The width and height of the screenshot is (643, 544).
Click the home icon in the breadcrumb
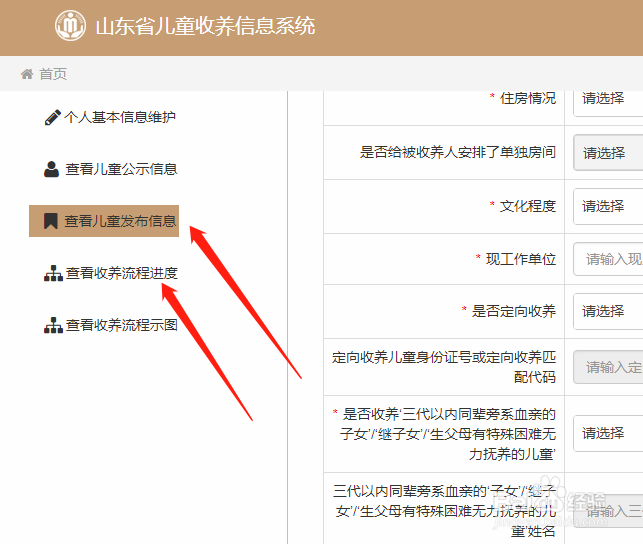[27, 74]
